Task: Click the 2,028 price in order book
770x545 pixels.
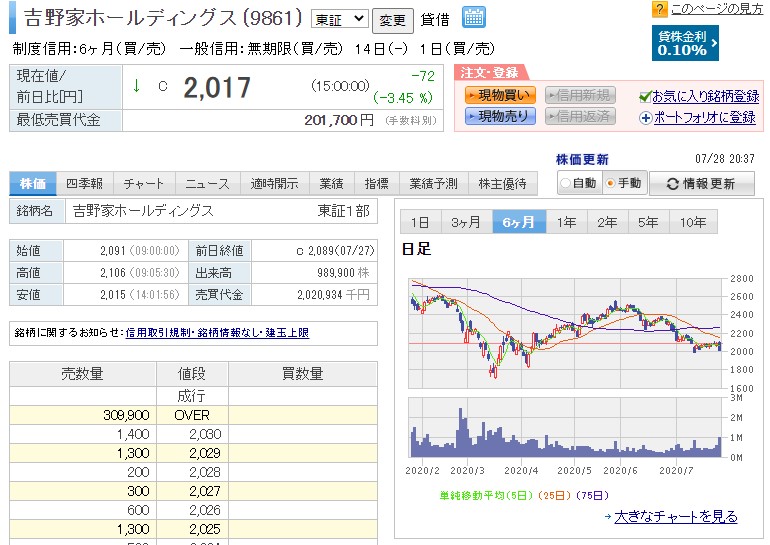Action: click(205, 472)
